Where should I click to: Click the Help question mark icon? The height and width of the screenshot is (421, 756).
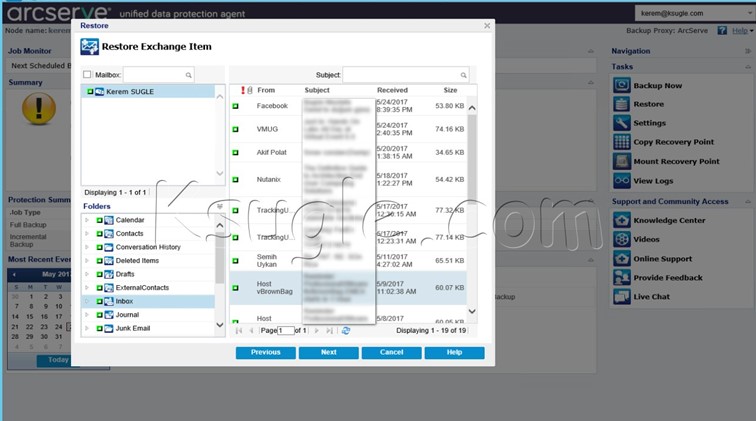point(722,30)
